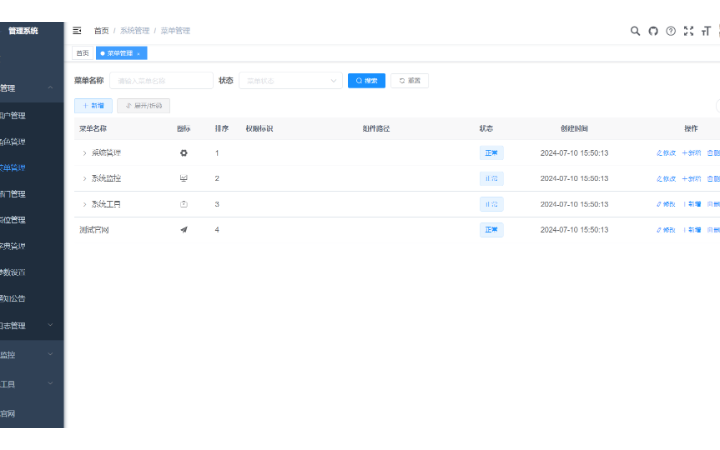Open the font size icon
This screenshot has width=720, height=450.
706,31
